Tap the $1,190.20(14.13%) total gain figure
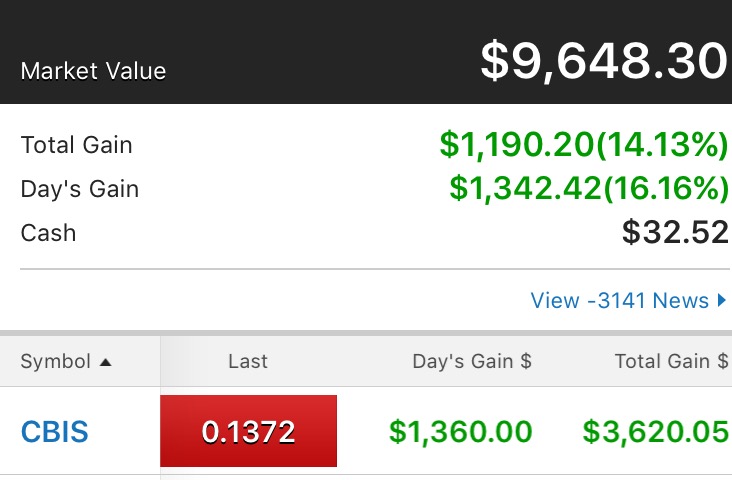Viewport: 732px width, 480px height. [x=584, y=145]
